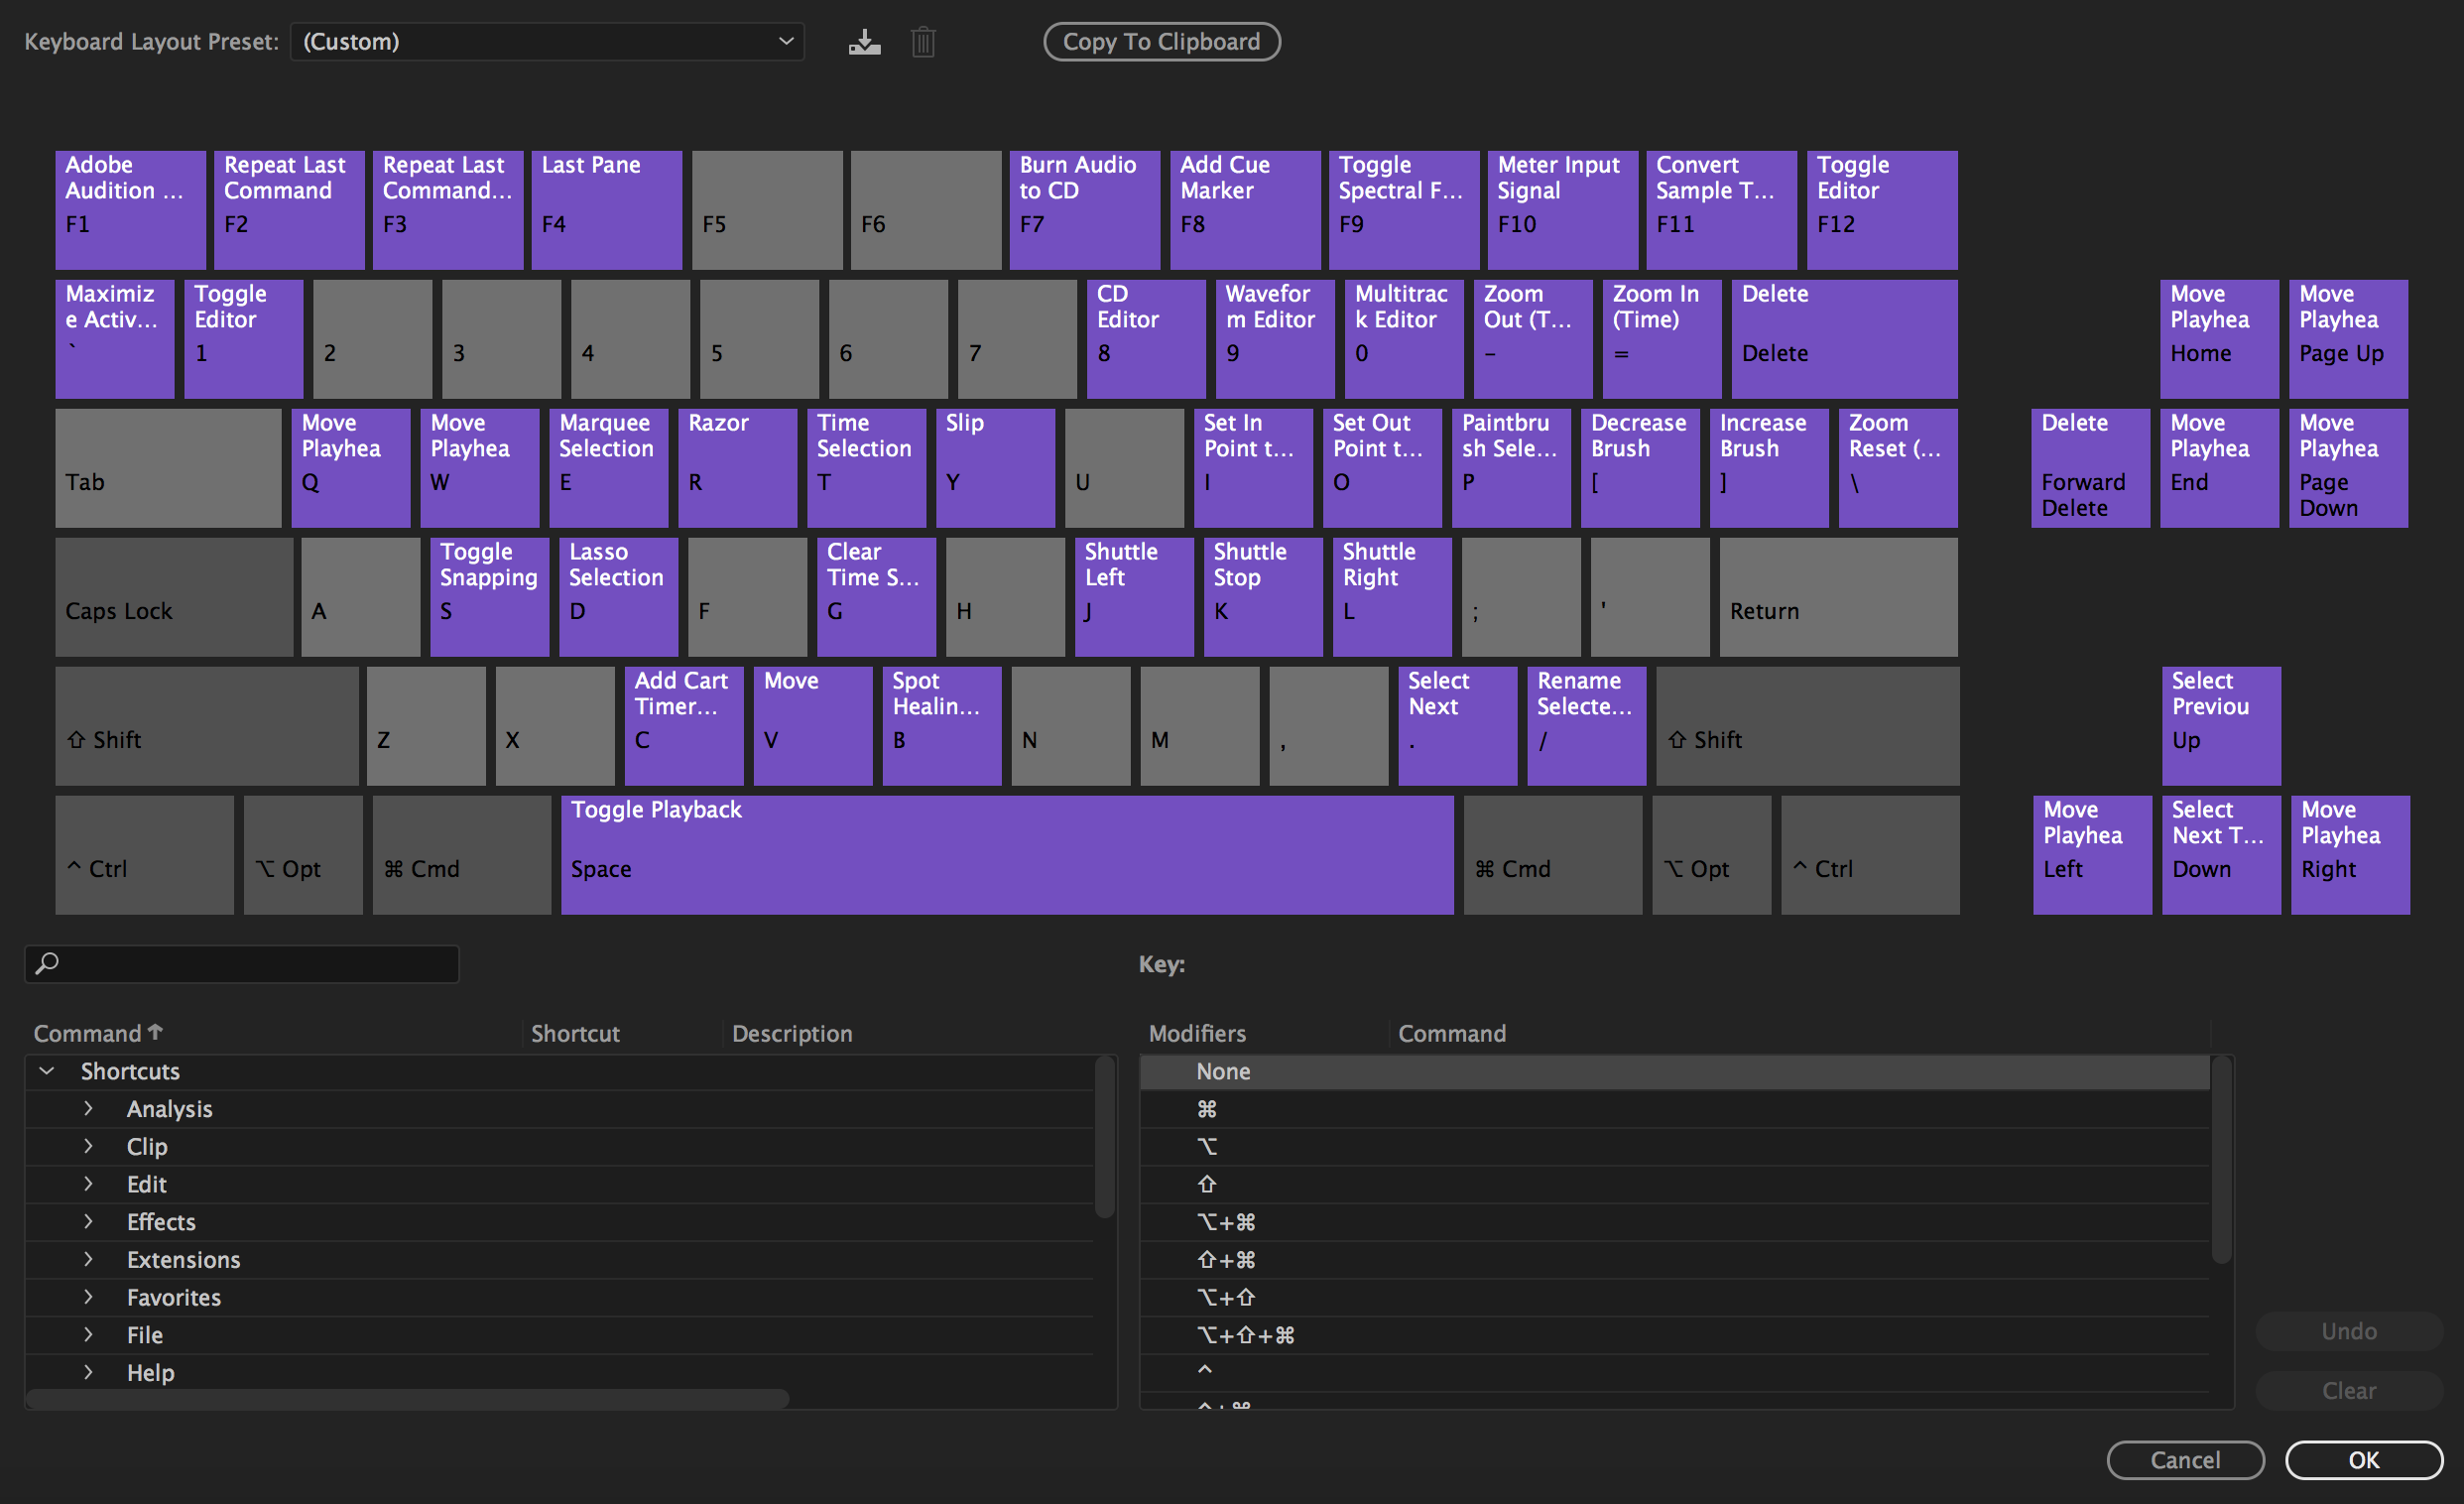Screen dimensions: 2464x1504
Task: Select the Time Selection tool
Action: coord(864,452)
